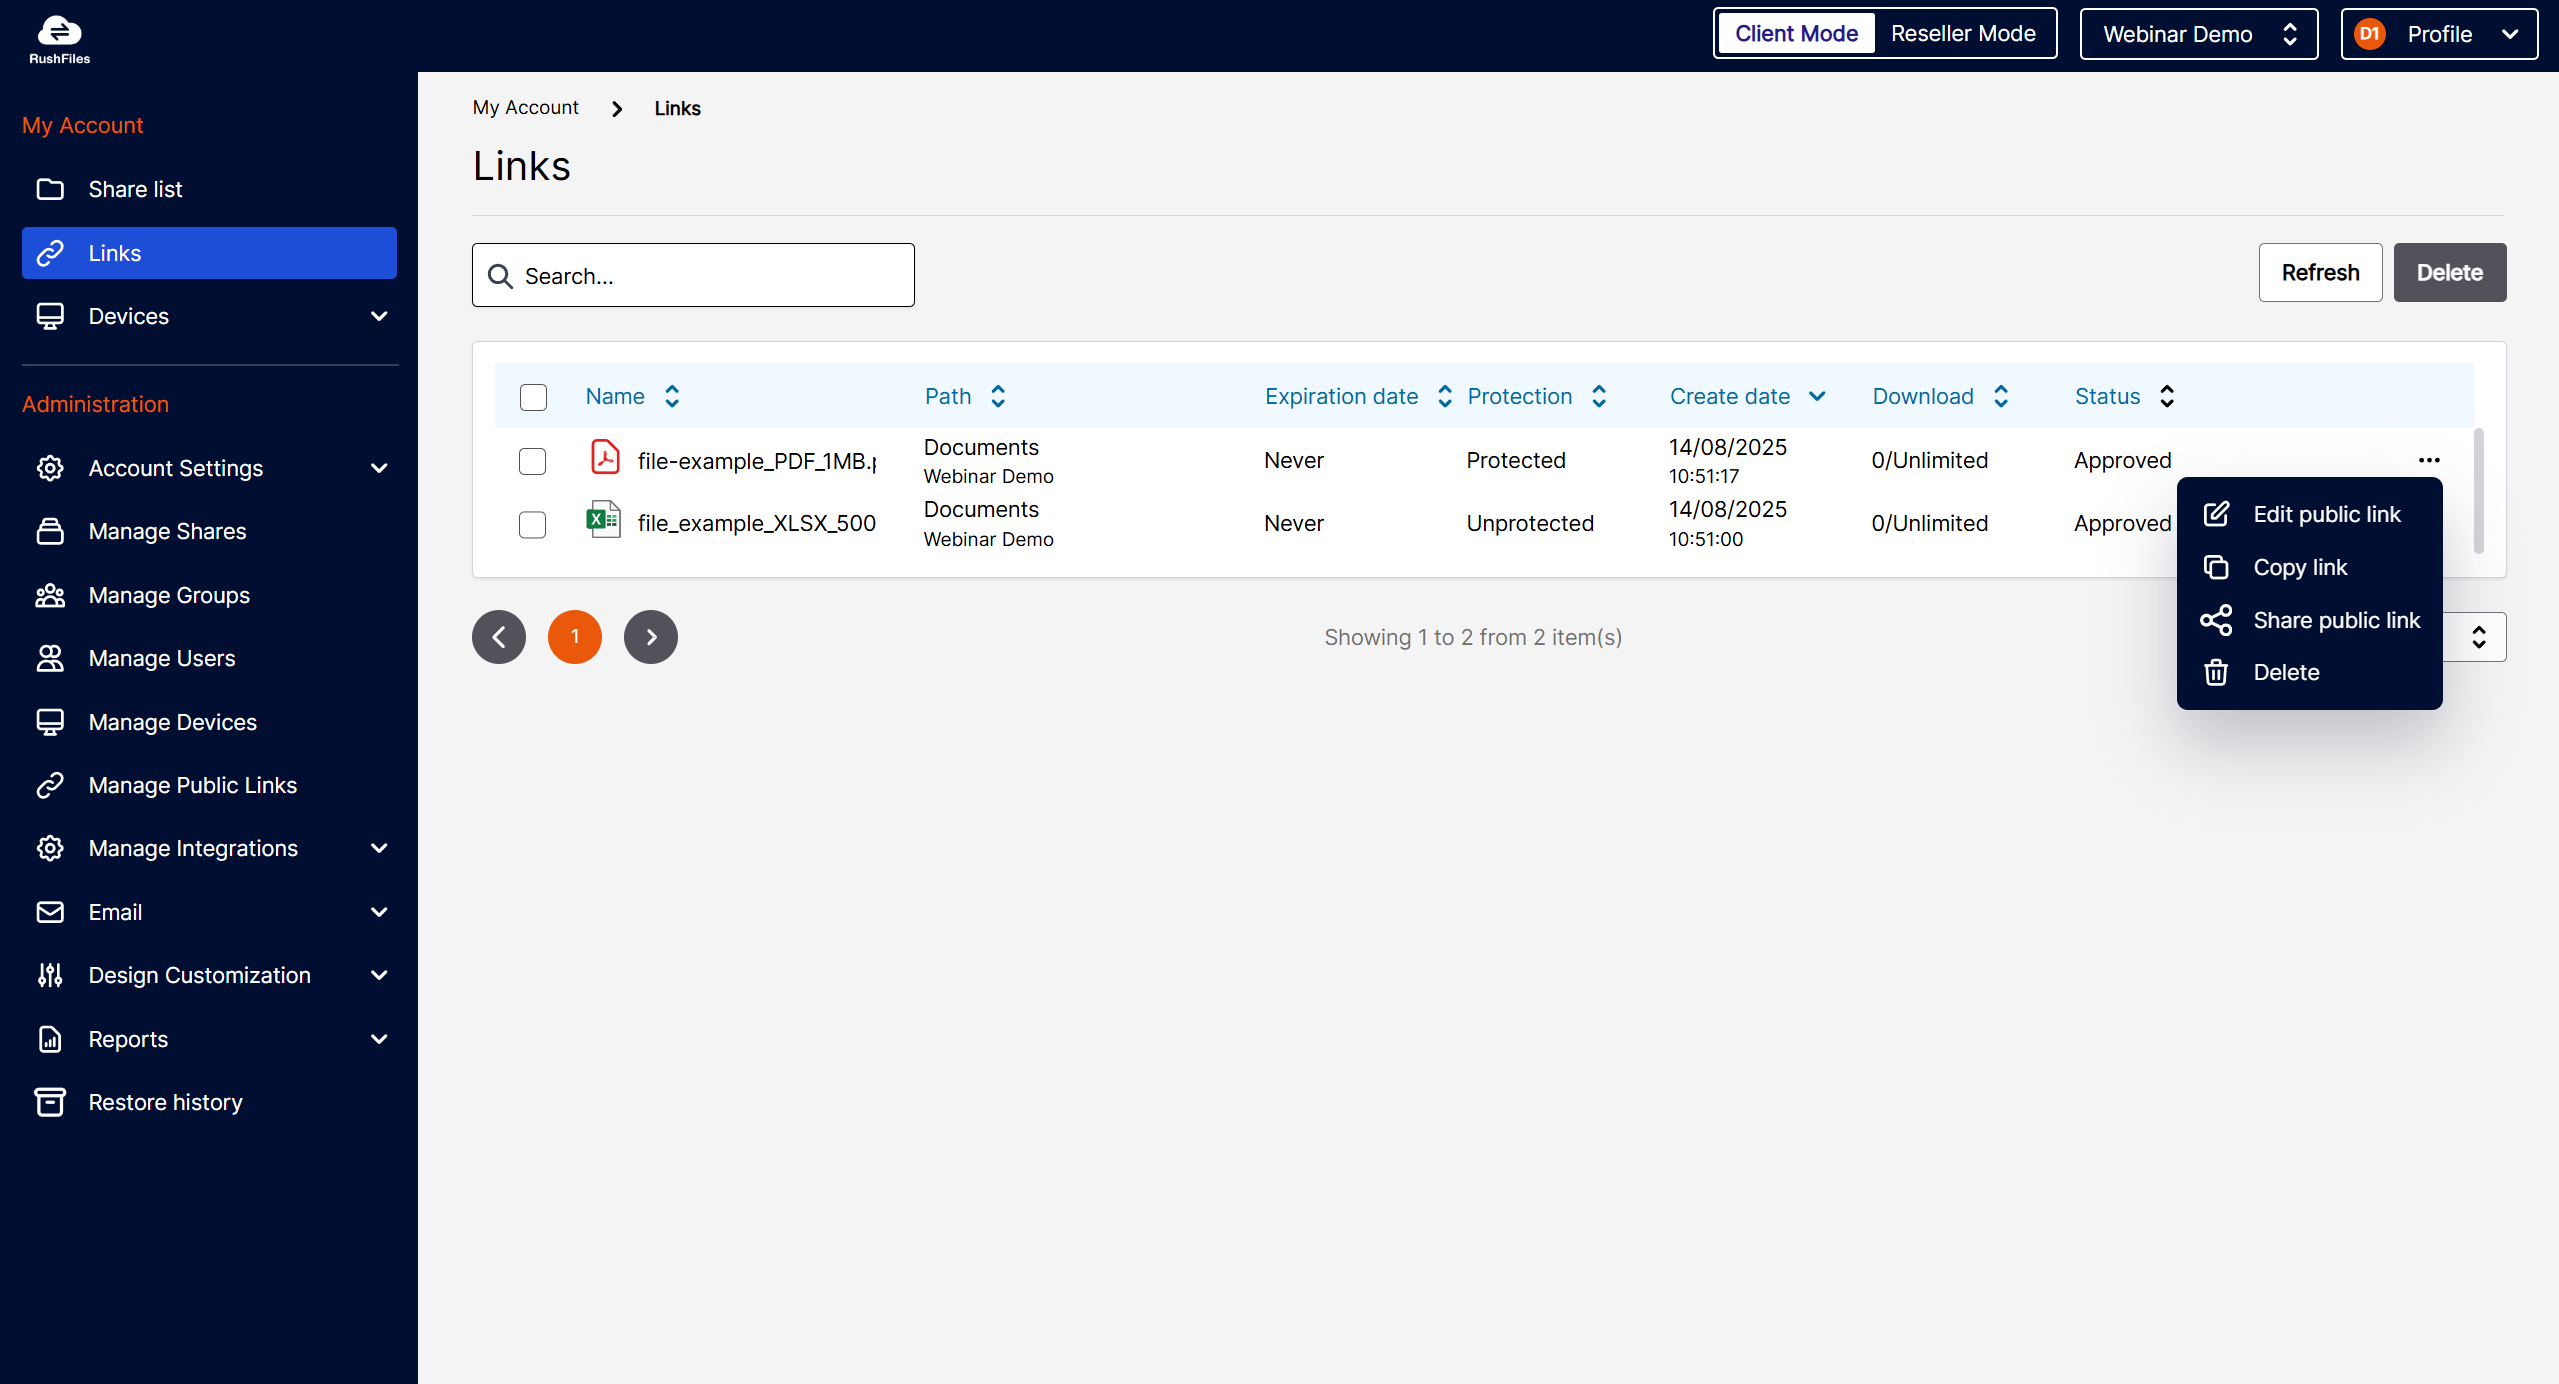The height and width of the screenshot is (1384, 2559).
Task: Select Share public link menu entry
Action: point(2335,620)
